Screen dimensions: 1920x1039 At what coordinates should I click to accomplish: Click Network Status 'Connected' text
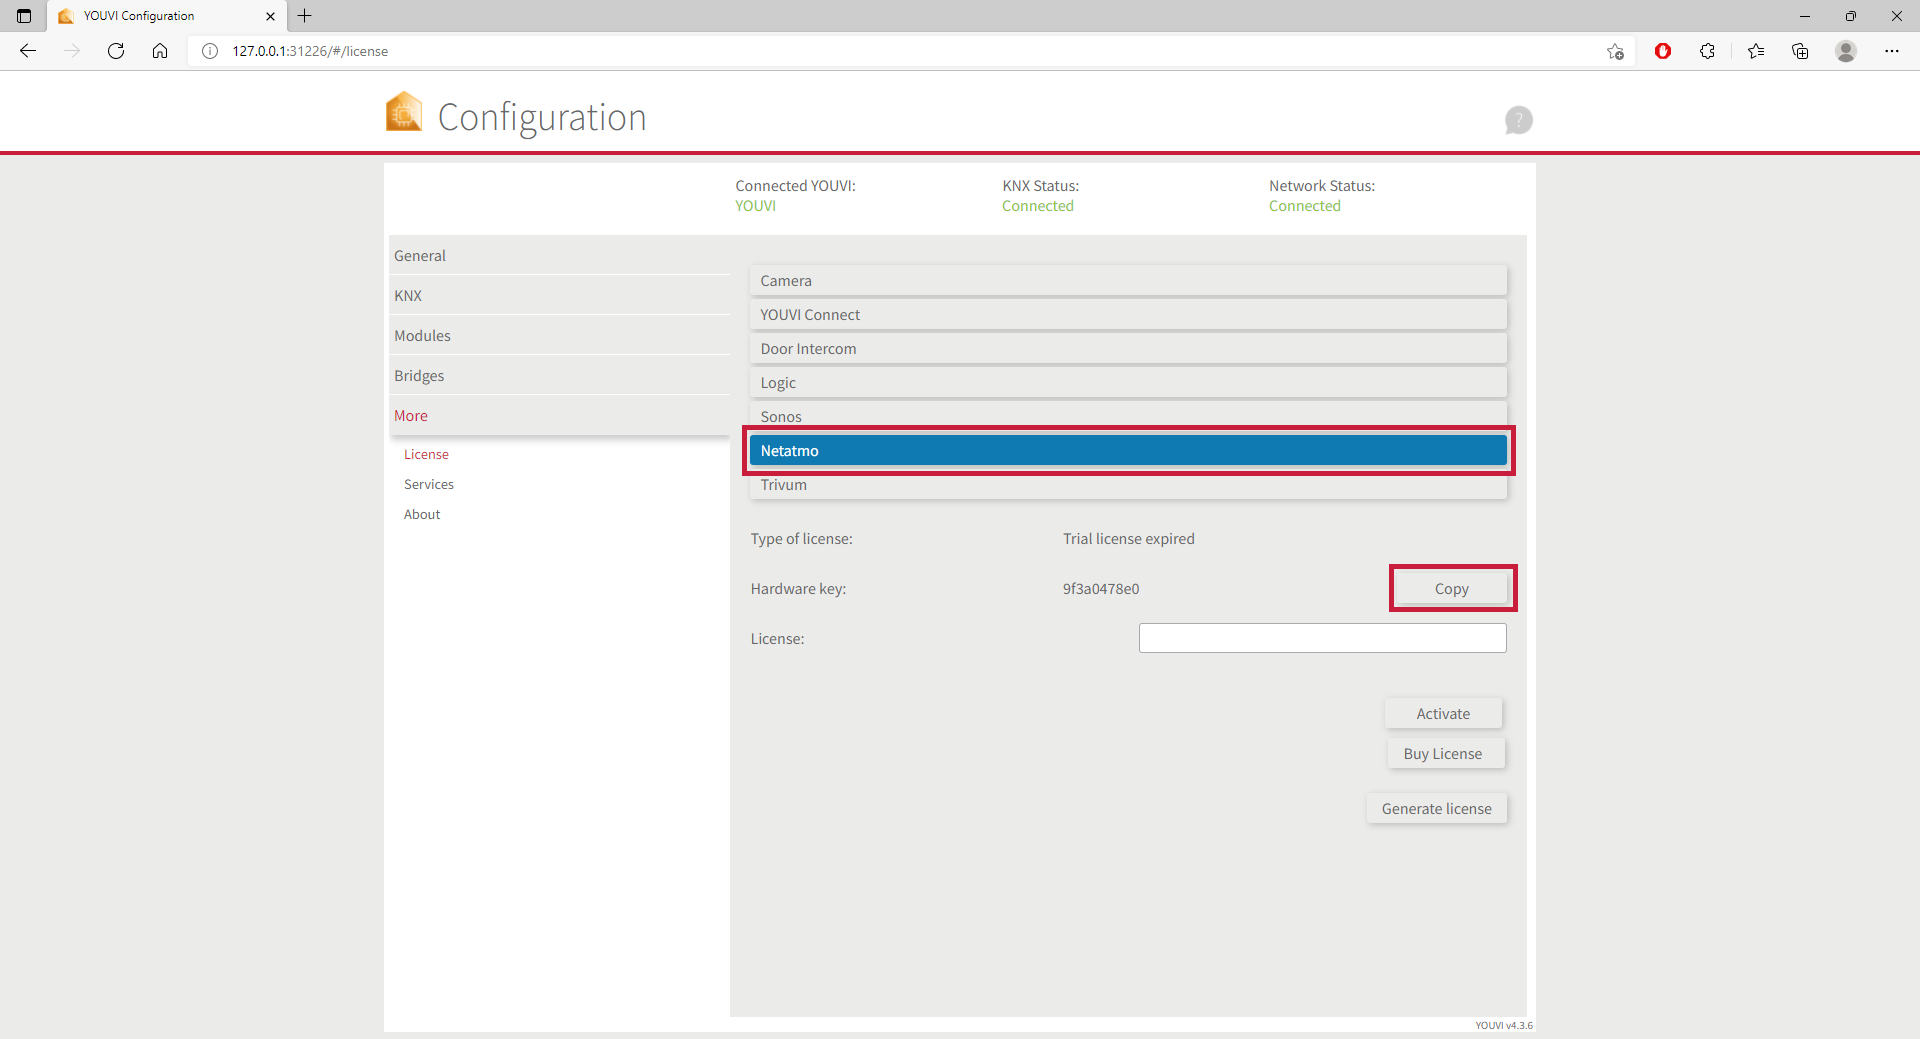(x=1304, y=206)
